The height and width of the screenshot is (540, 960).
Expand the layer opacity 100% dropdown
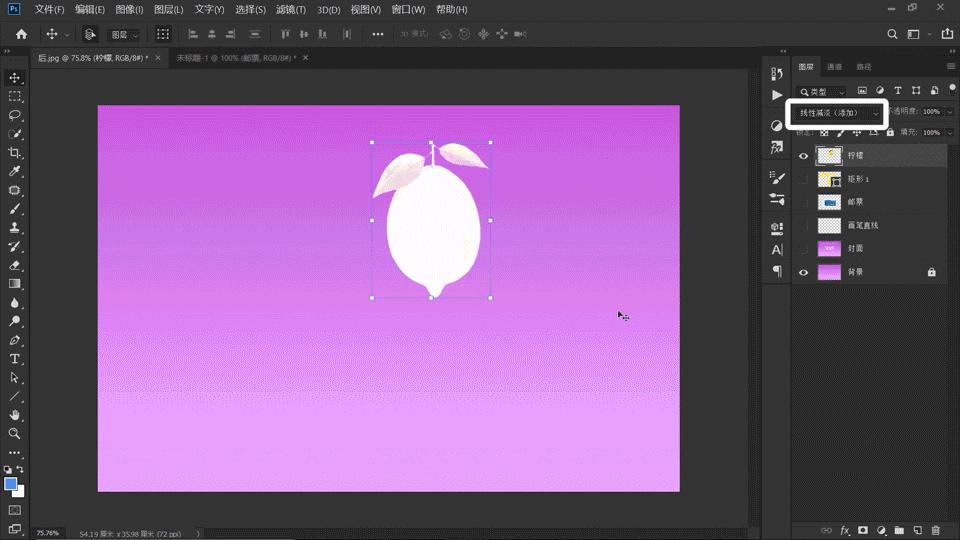[x=949, y=112]
